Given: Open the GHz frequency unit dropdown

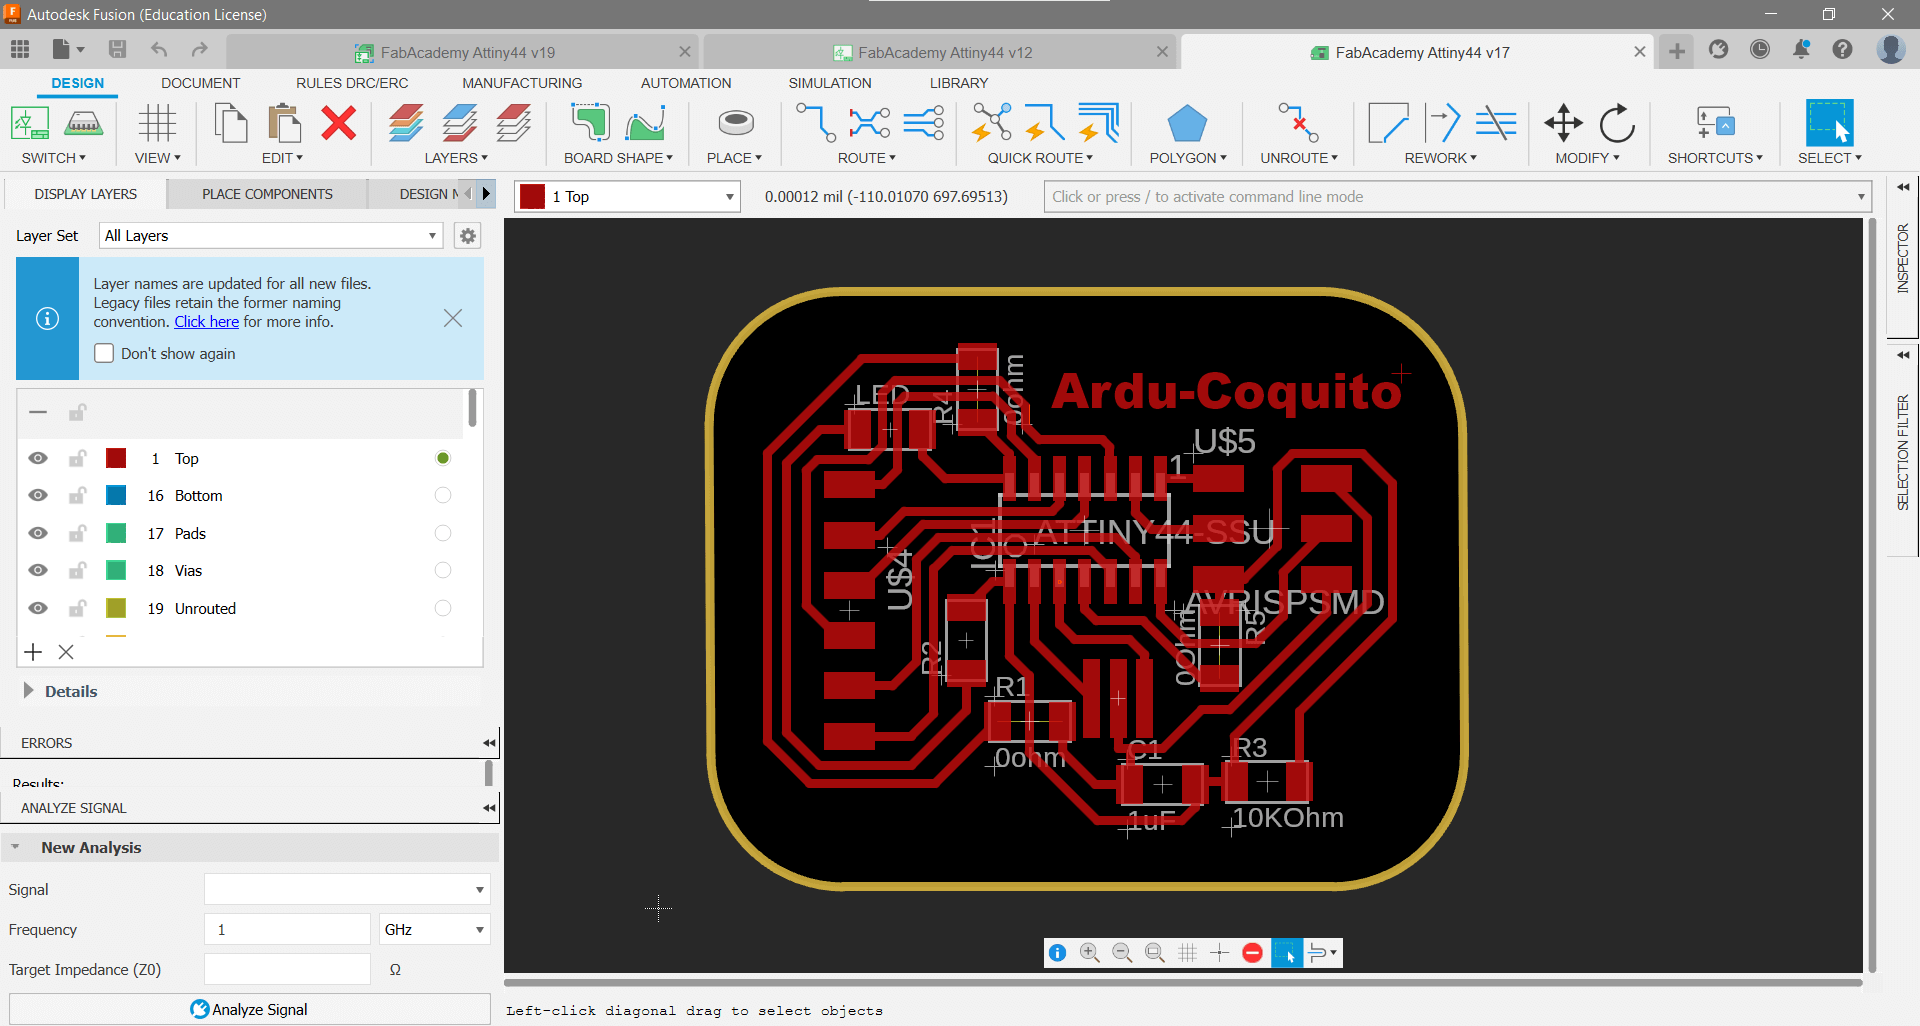Looking at the screenshot, I should point(434,929).
